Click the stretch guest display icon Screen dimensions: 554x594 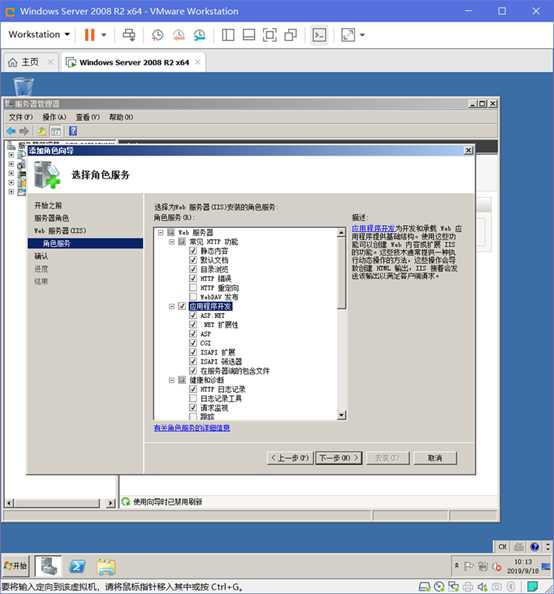(348, 35)
